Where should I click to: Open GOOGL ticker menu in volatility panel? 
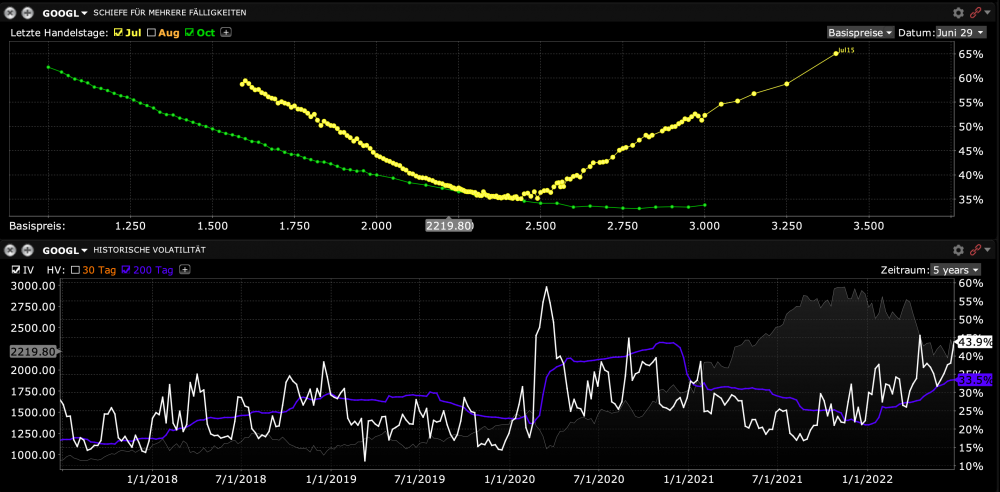pos(64,249)
